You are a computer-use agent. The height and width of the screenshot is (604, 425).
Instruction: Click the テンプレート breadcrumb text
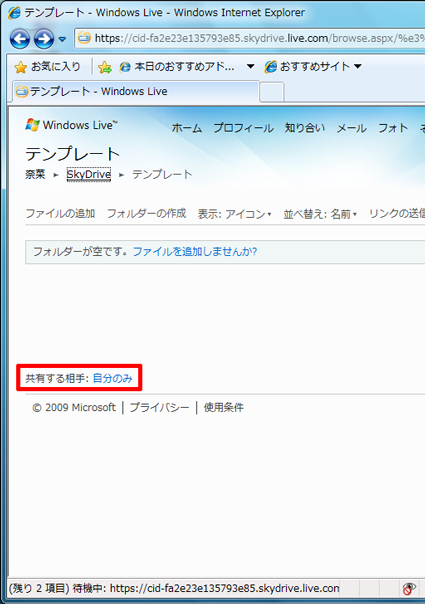(x=162, y=174)
